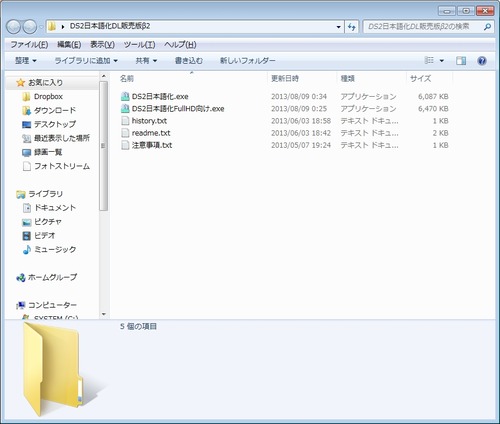Viewport: 500px width, 424px height.
Task: Click the file name readme.txt
Action: tap(151, 133)
